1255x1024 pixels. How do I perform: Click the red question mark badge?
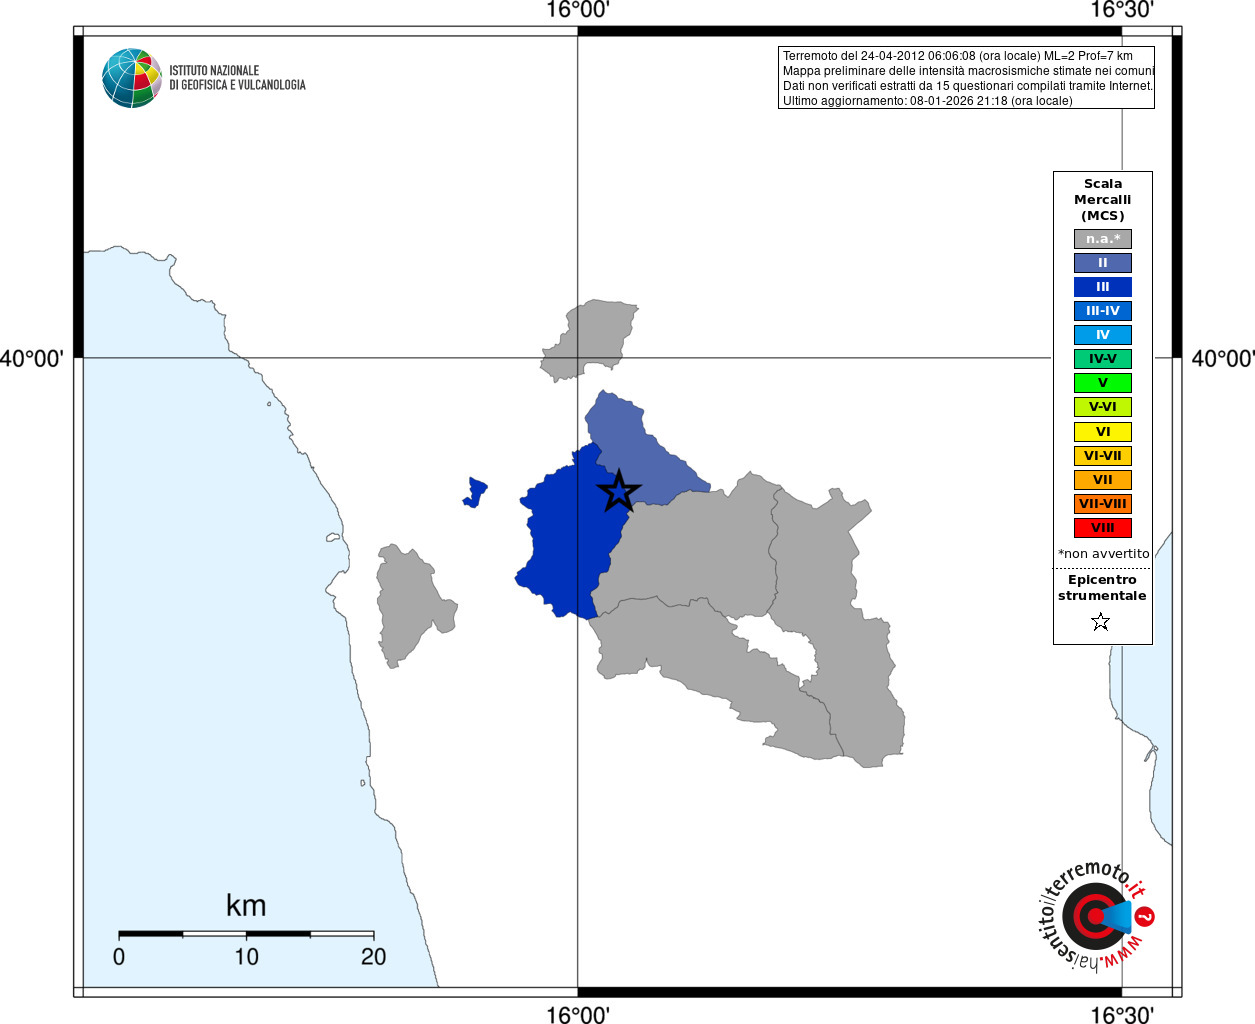[x=1145, y=916]
